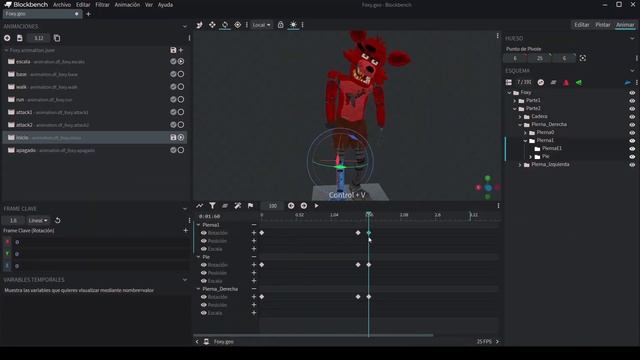This screenshot has width=640, height=360.
Task: Open the Lineal interpolation dropdown
Action: pyautogui.click(x=38, y=220)
